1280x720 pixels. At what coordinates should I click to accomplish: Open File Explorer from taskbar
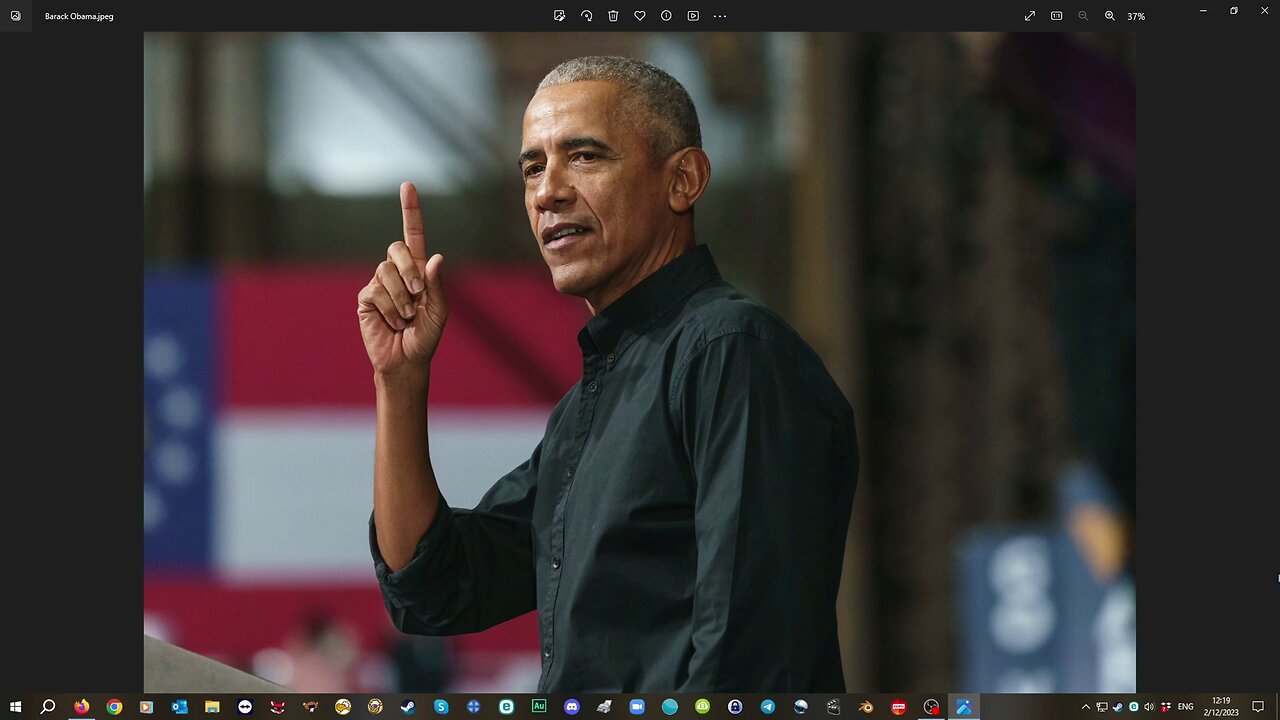pyautogui.click(x=212, y=707)
